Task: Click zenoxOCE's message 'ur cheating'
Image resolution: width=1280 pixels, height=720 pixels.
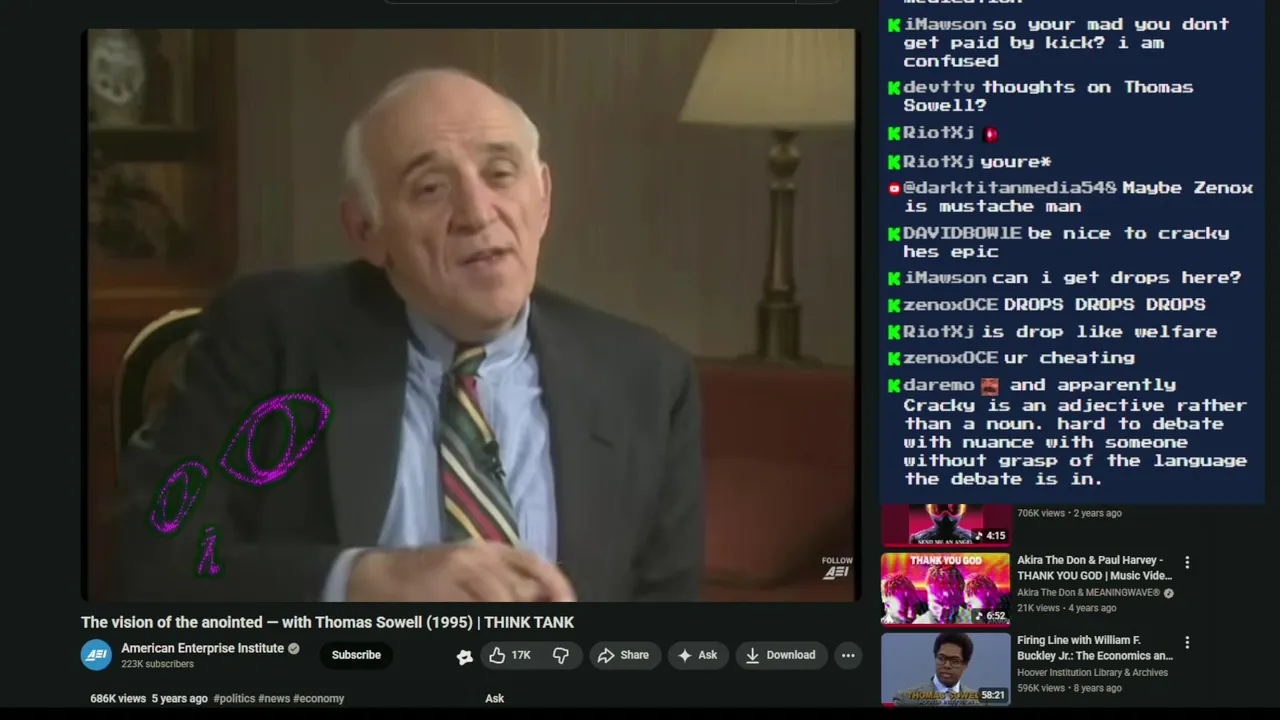Action: click(x=1011, y=357)
